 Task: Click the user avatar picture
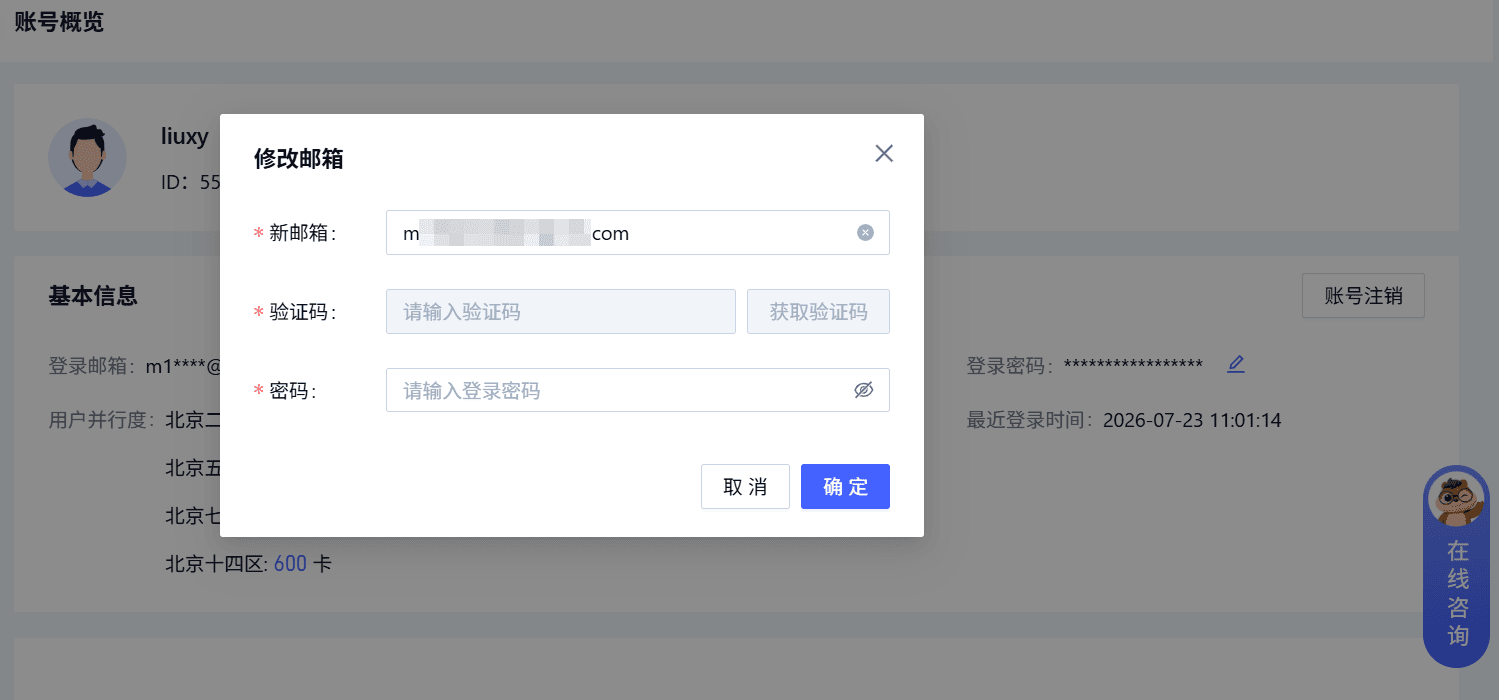tap(87, 158)
